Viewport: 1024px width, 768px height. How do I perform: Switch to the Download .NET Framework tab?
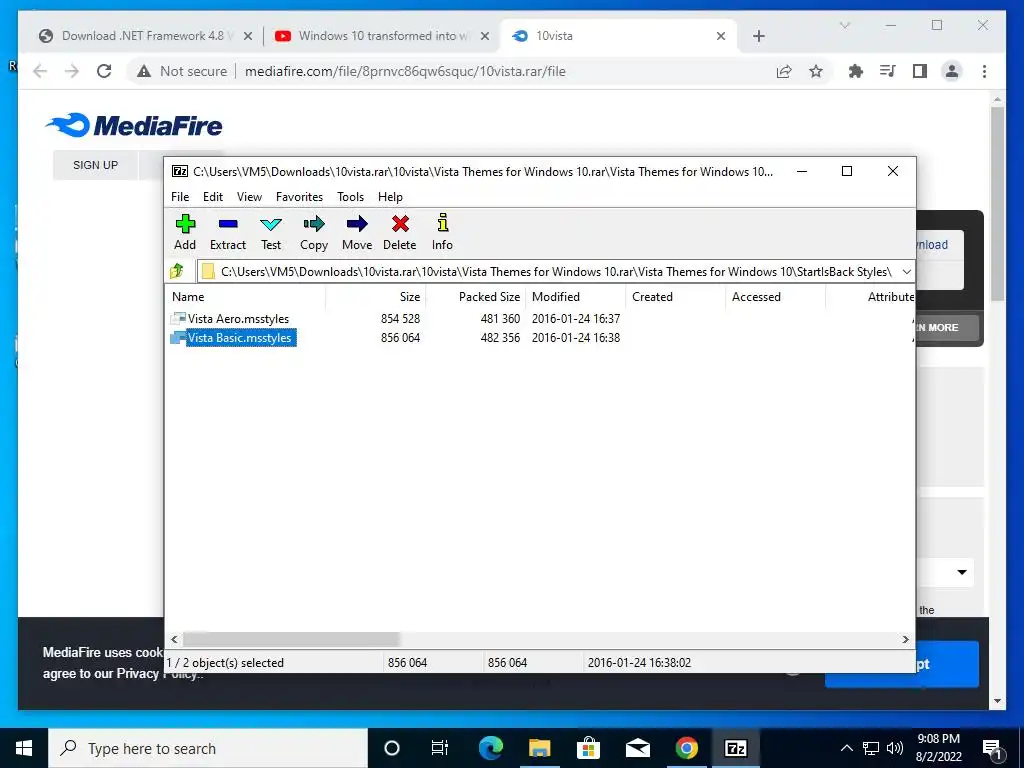[146, 36]
